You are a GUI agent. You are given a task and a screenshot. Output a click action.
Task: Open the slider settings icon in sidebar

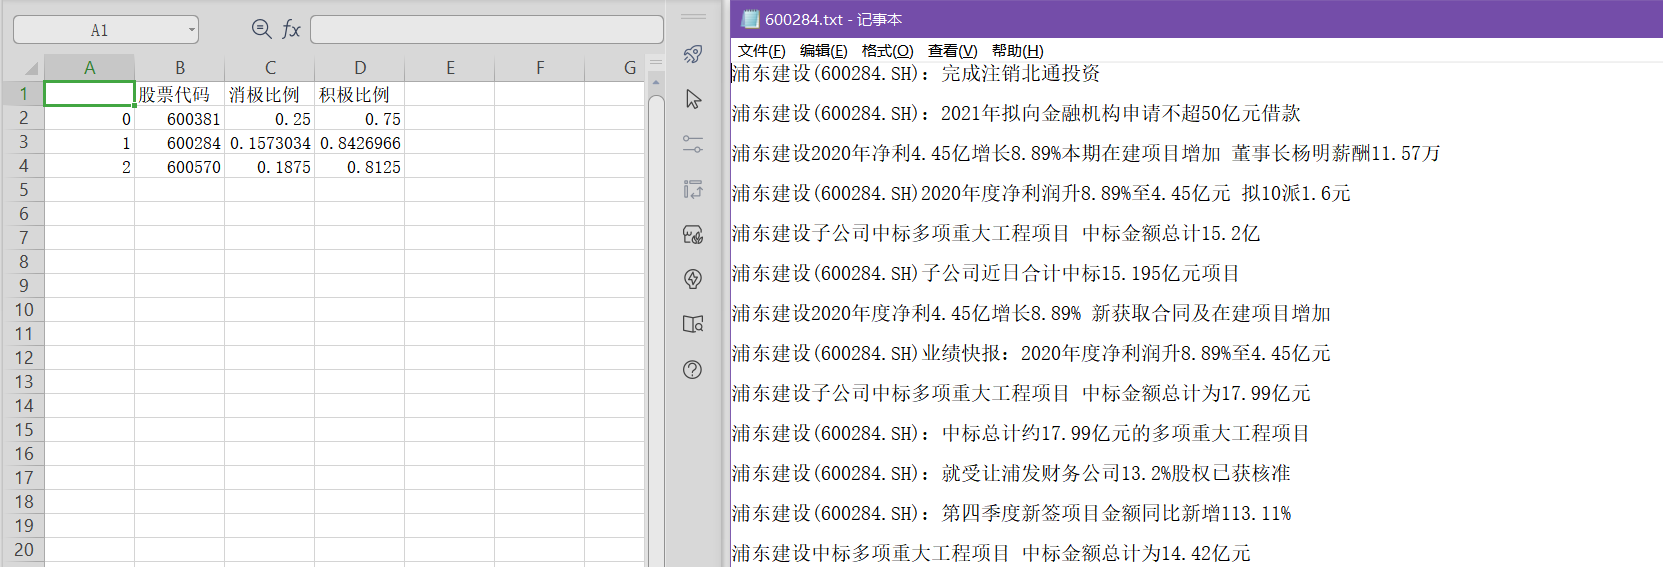pos(693,144)
